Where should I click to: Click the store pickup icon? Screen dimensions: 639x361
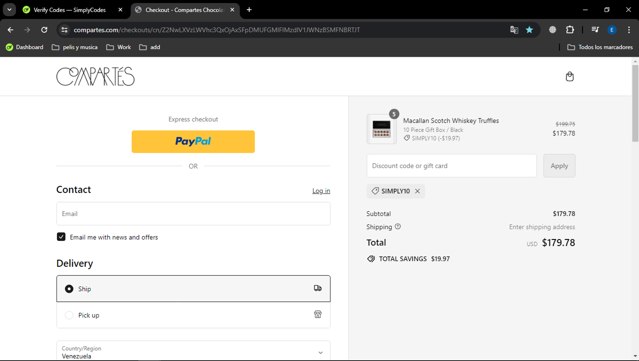pyautogui.click(x=318, y=314)
